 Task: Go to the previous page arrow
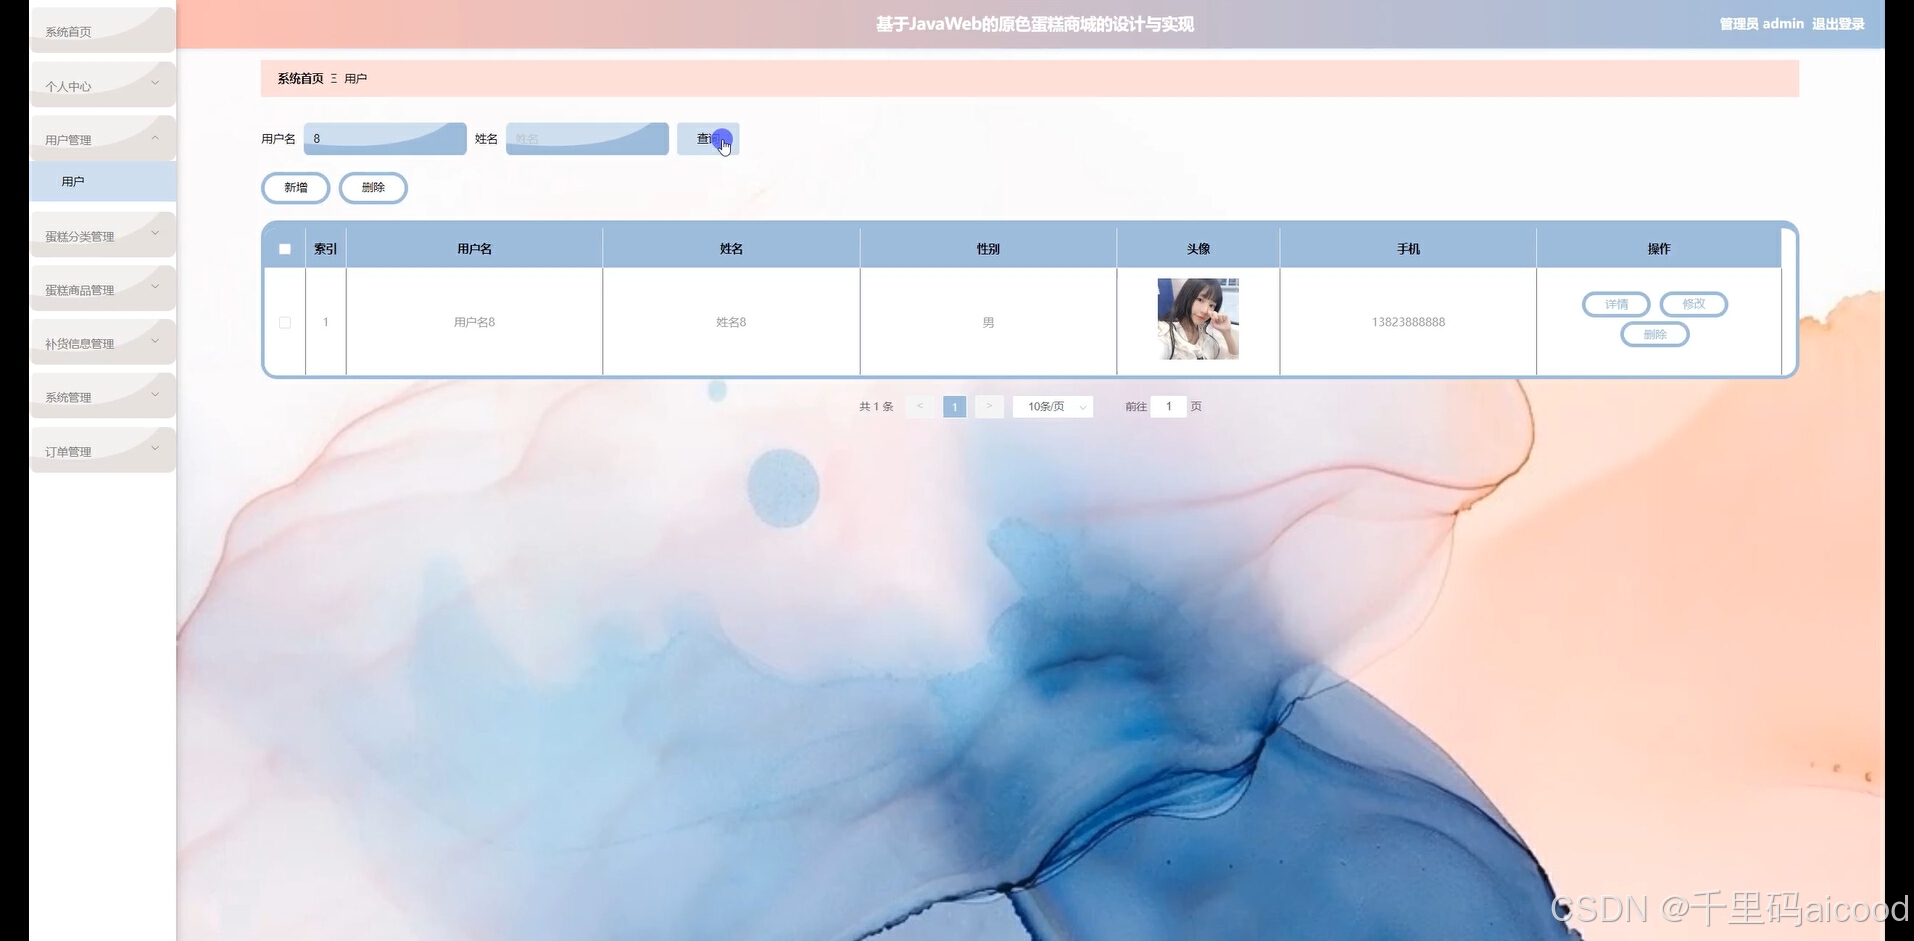click(920, 406)
